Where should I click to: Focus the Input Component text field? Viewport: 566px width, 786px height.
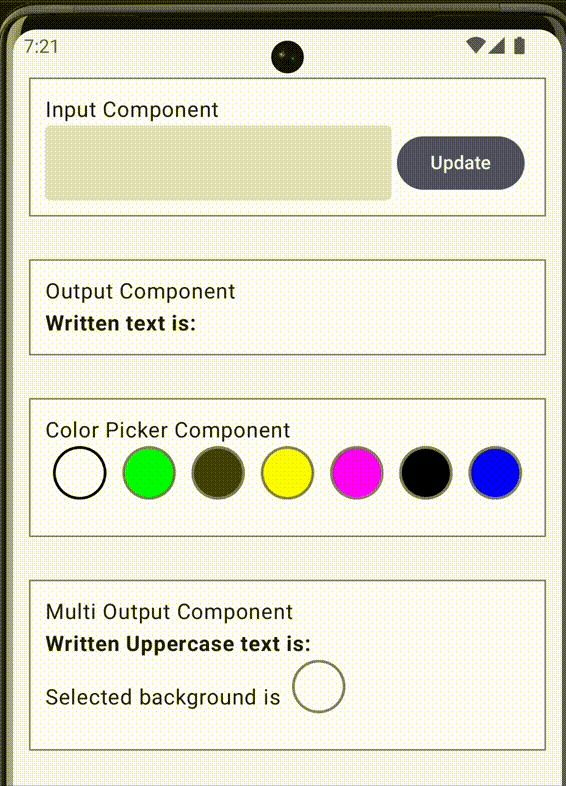tap(218, 163)
